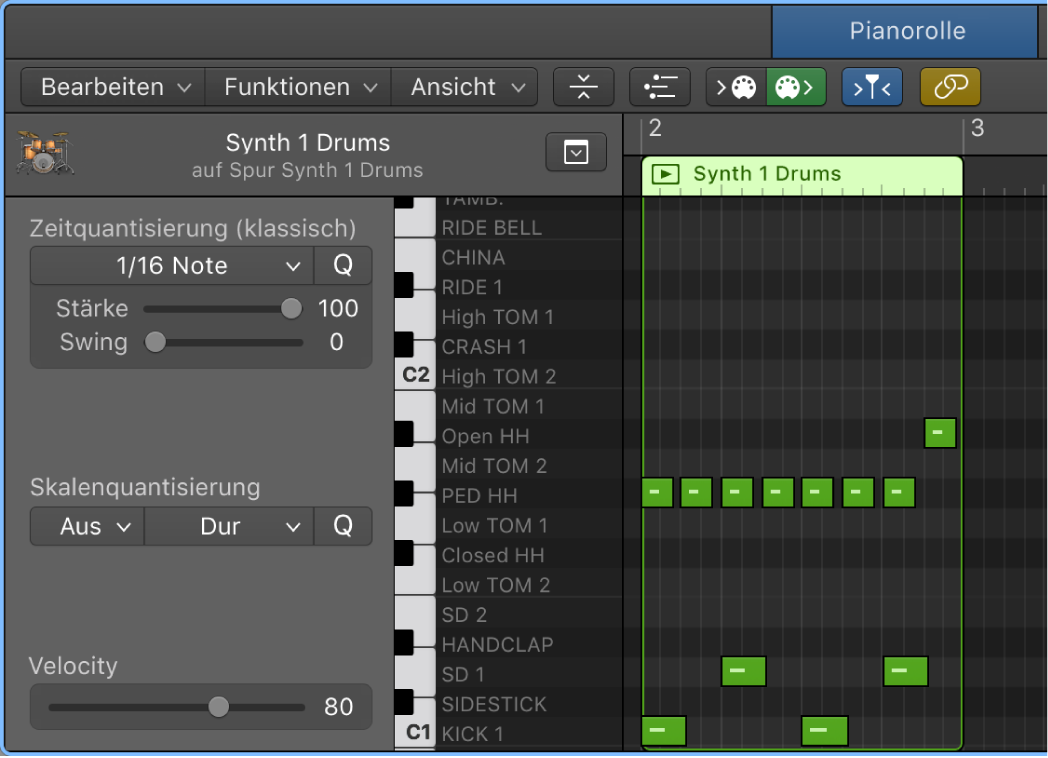Apply time quantization with Q button

point(342,266)
